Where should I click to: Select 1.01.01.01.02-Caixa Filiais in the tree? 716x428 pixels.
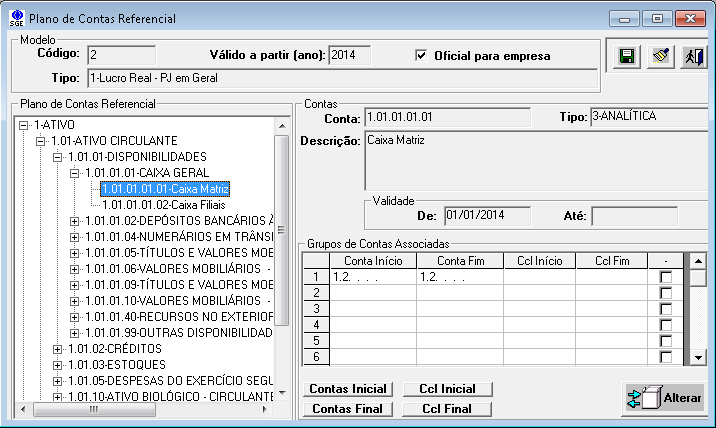150,204
